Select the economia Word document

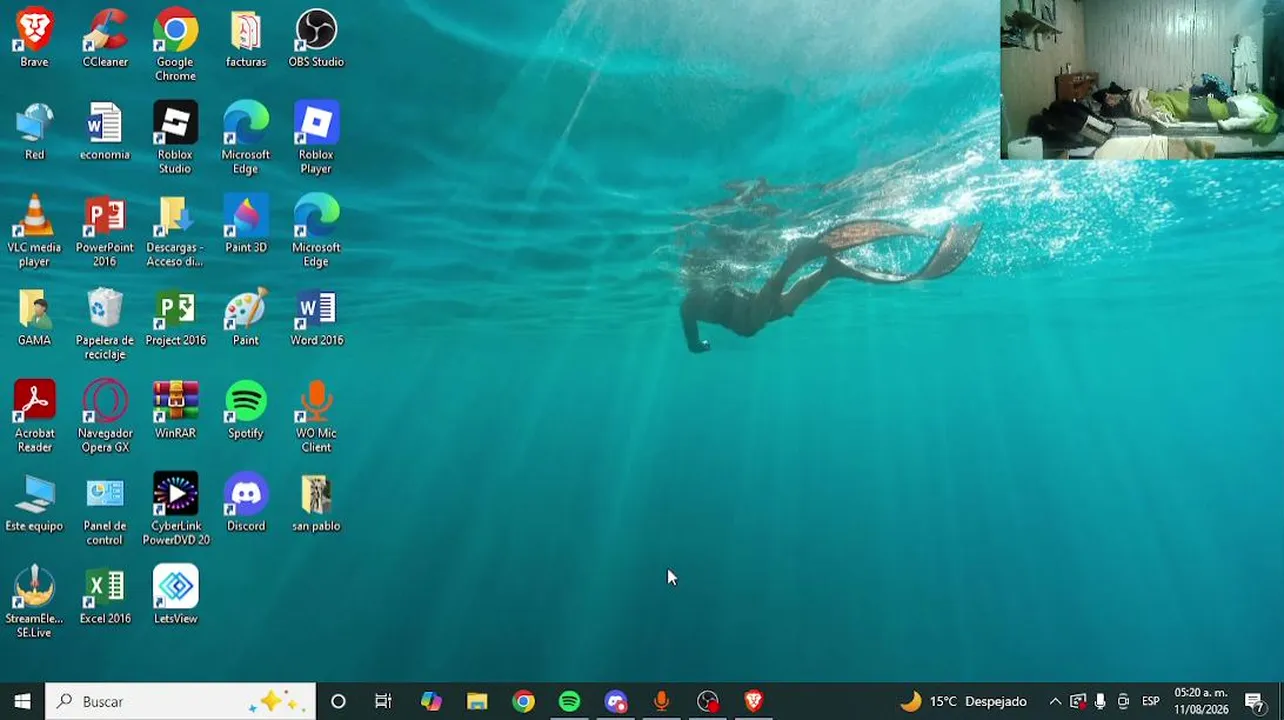[105, 131]
